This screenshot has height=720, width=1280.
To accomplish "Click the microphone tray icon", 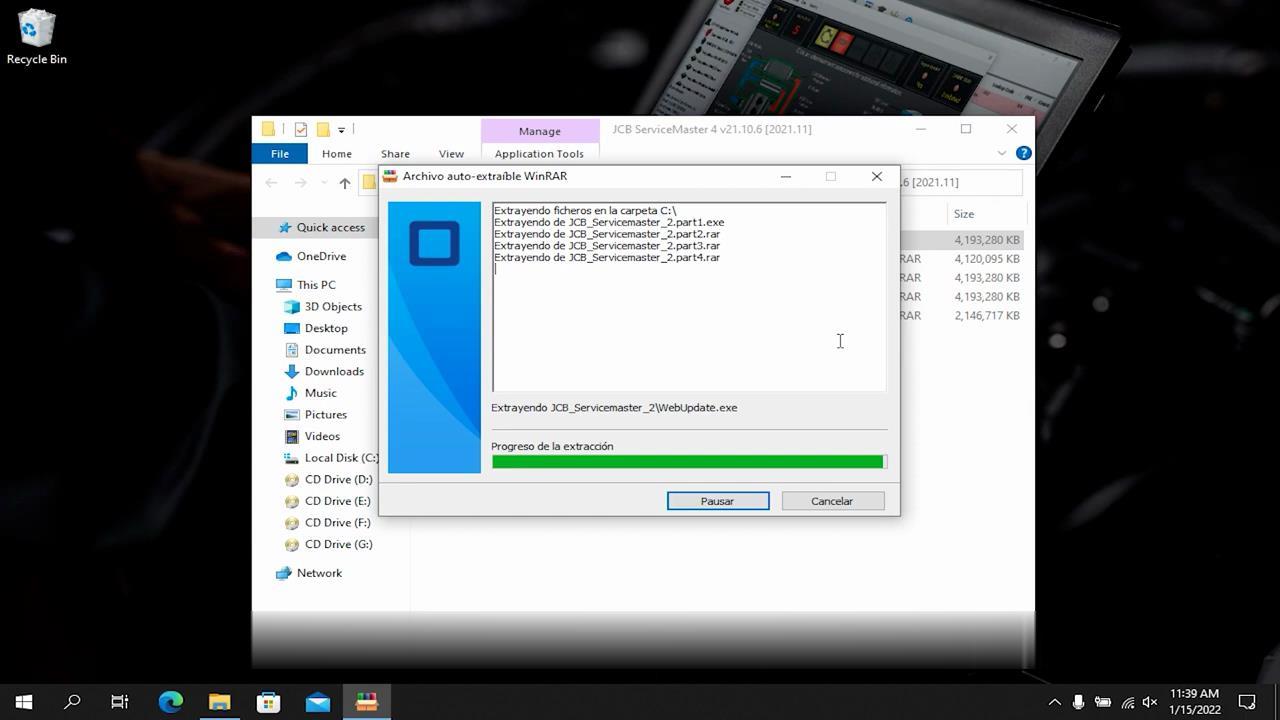I will click(1078, 702).
